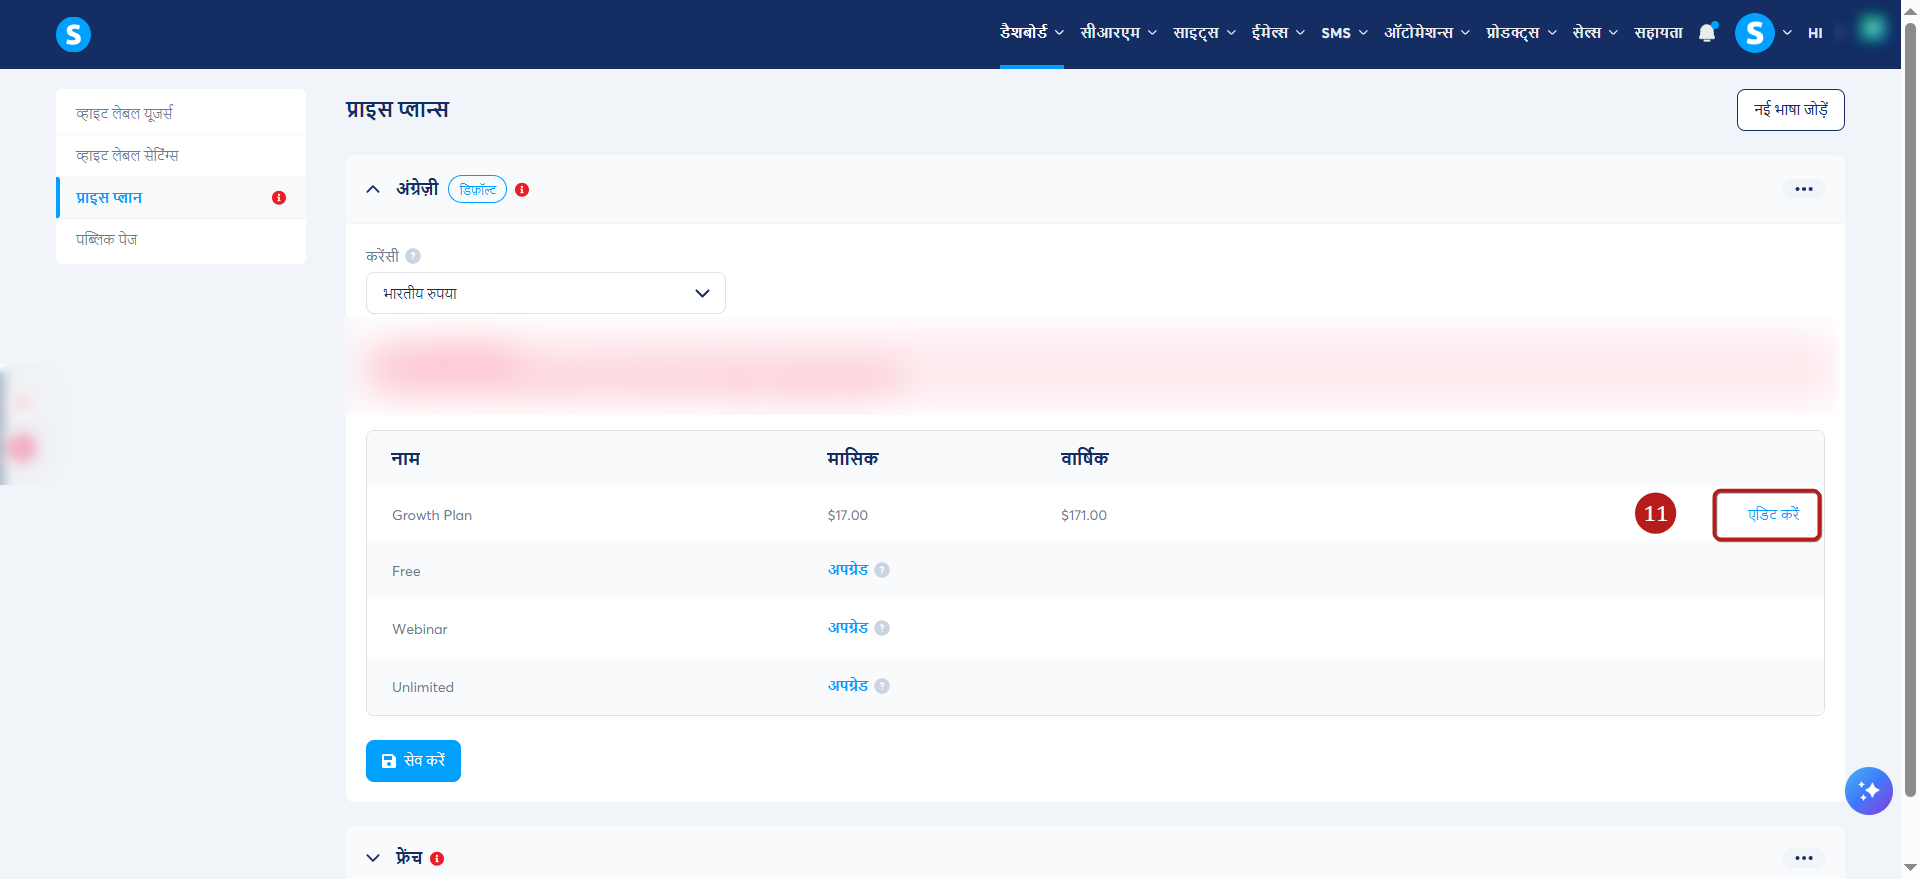Open the three-dot menu for अंग्रेज़ी section
Screen dimensions: 1920x879
click(x=1803, y=189)
